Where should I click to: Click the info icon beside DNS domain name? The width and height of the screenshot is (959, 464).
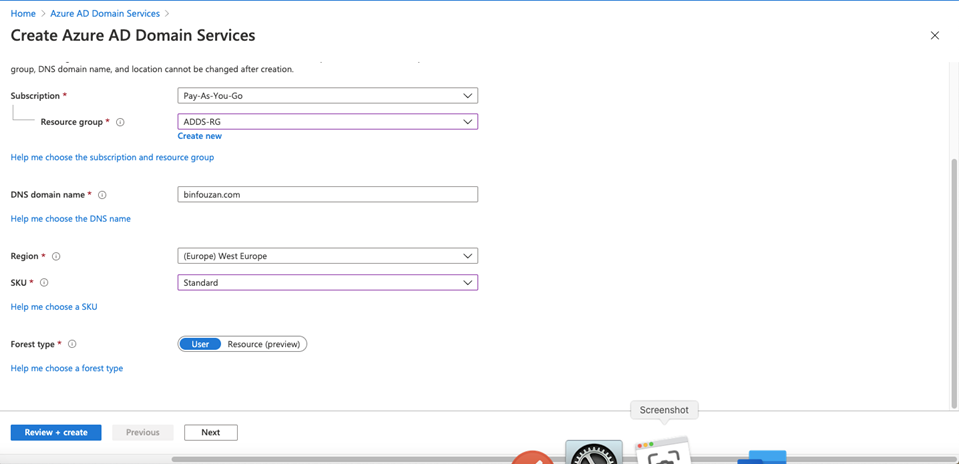pos(102,195)
